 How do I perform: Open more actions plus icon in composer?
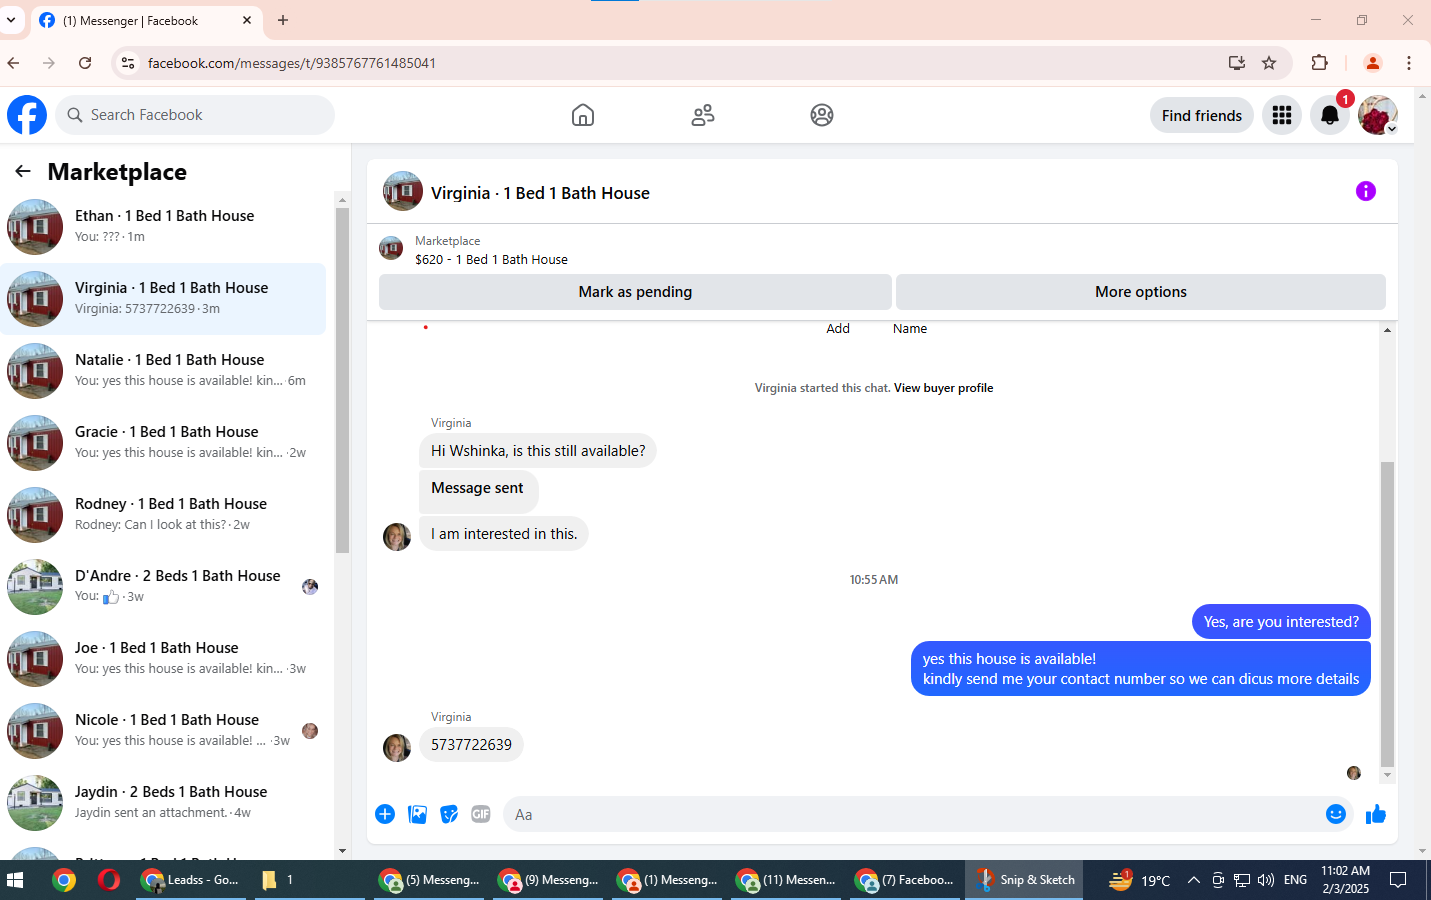click(x=385, y=814)
